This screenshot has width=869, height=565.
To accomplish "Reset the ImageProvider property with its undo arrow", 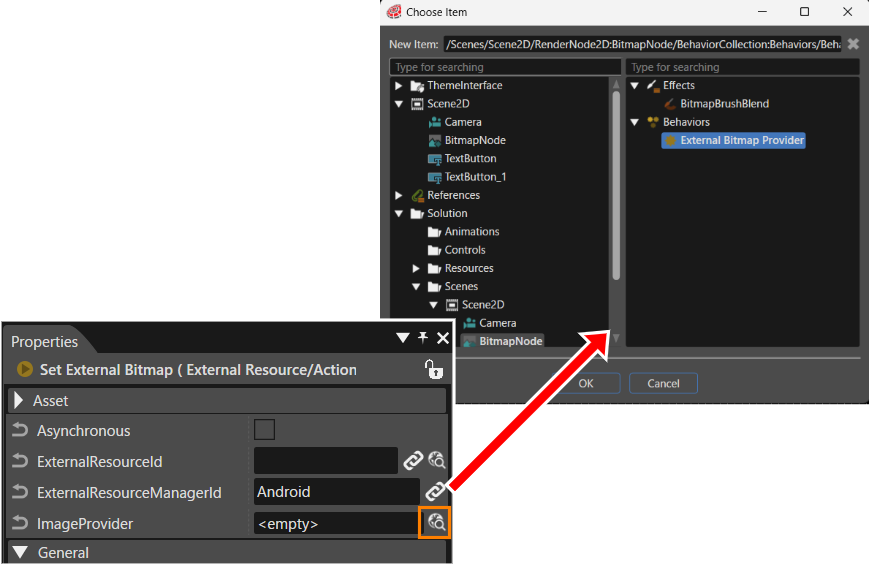I will click(20, 523).
